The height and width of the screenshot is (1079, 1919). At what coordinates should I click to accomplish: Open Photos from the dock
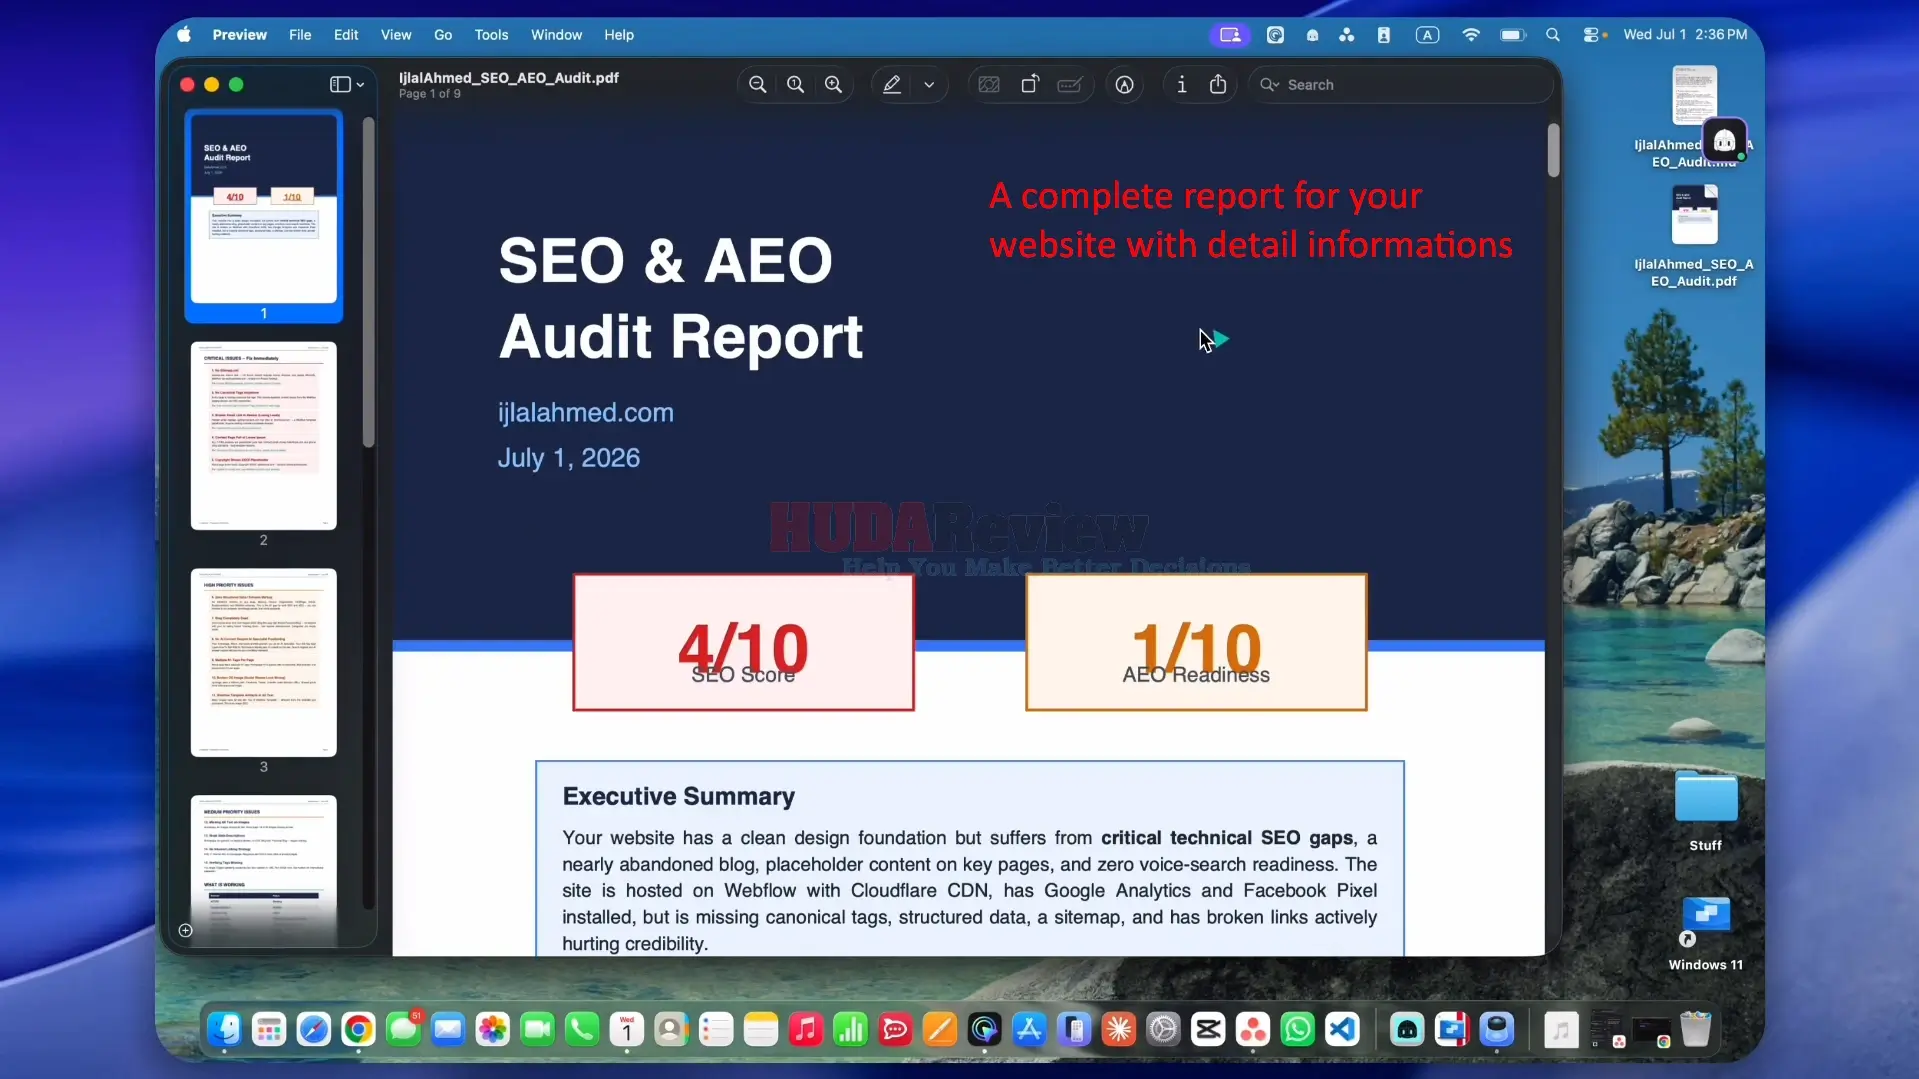pyautogui.click(x=492, y=1029)
